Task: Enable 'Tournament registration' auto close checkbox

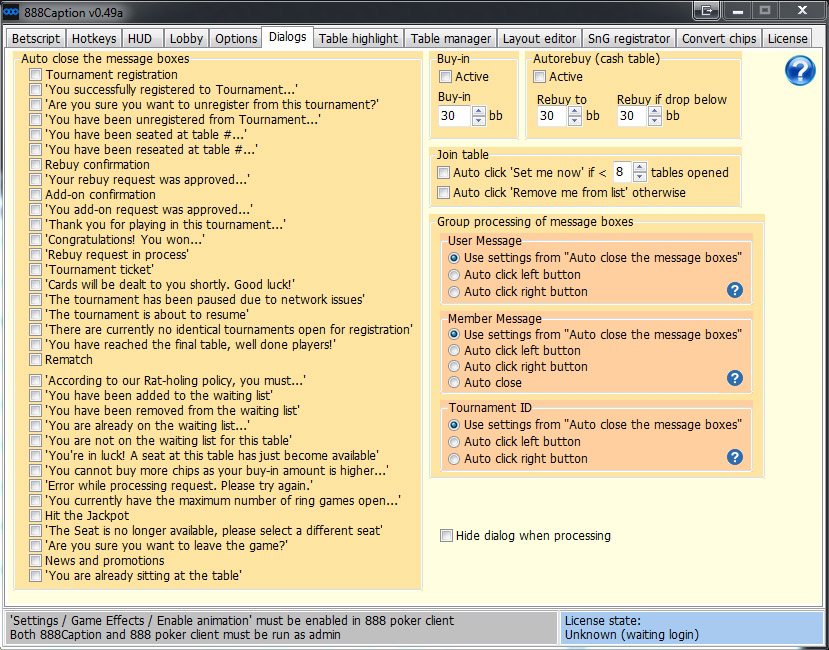Action: point(36,75)
